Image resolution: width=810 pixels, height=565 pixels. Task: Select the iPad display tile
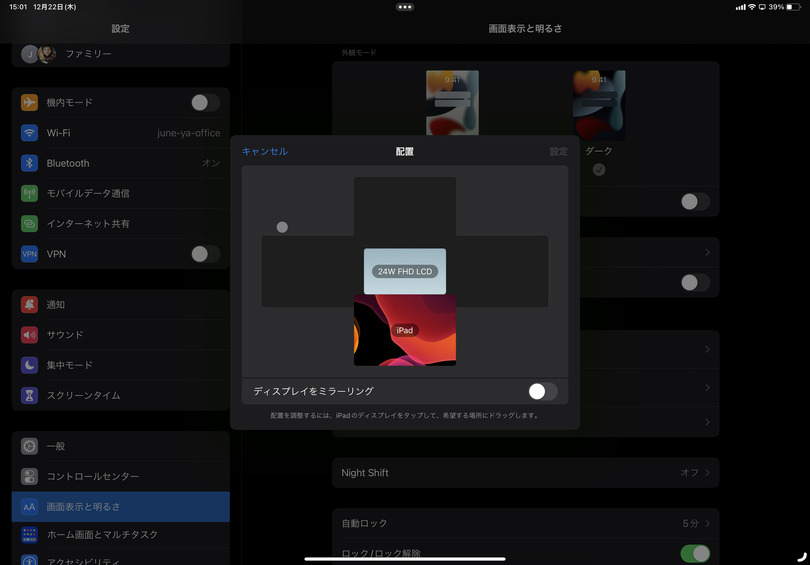tap(405, 330)
